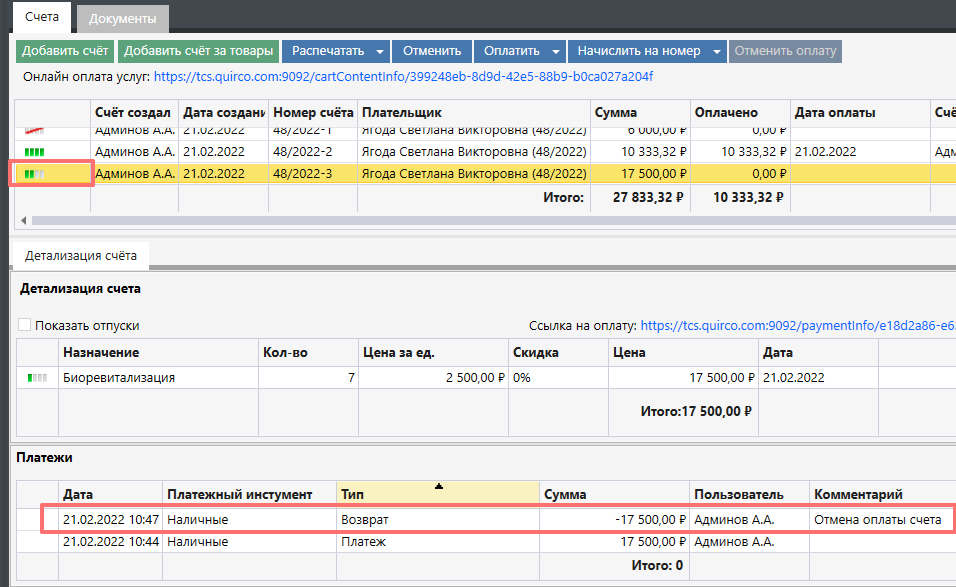Click the status icon next to Биоревитализация
The height and width of the screenshot is (587, 956).
click(37, 378)
